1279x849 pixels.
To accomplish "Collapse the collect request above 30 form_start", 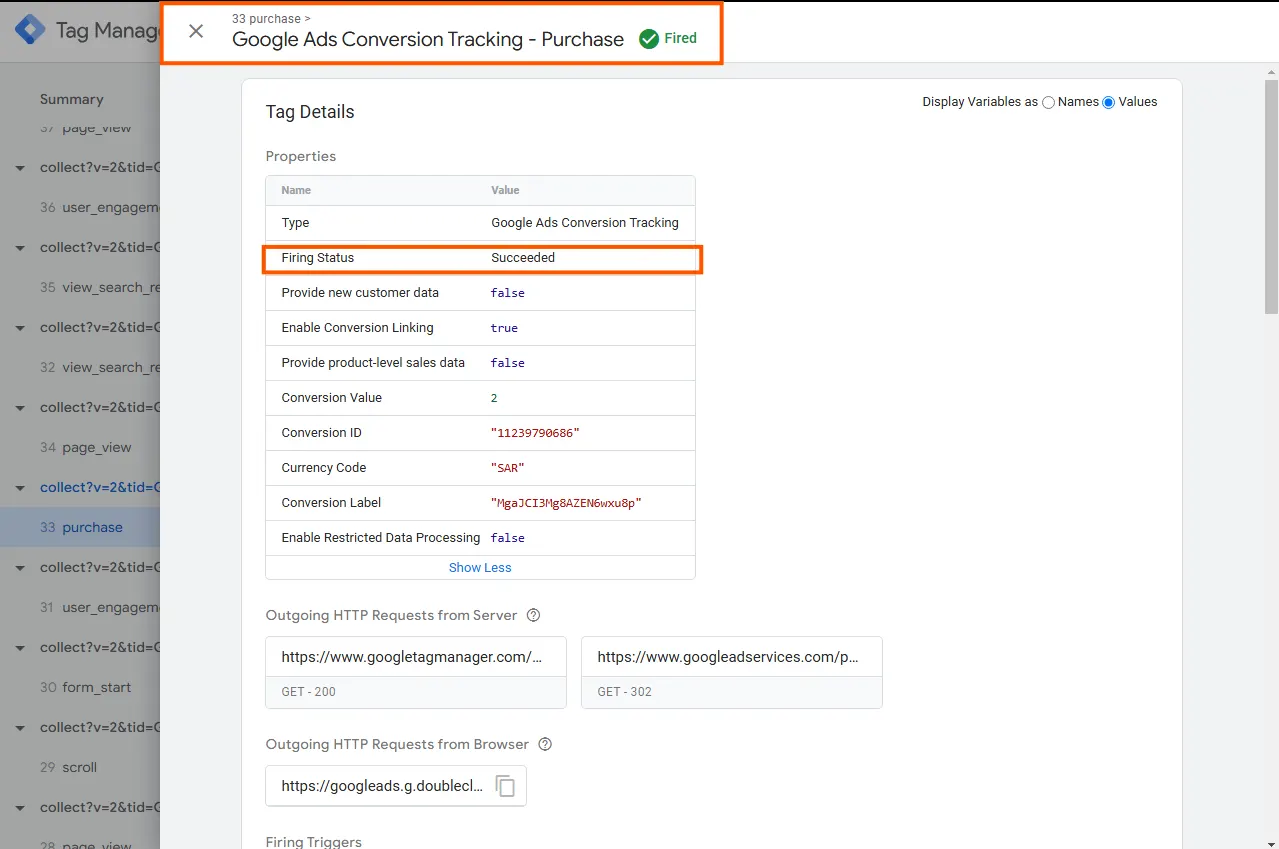I will 20,648.
